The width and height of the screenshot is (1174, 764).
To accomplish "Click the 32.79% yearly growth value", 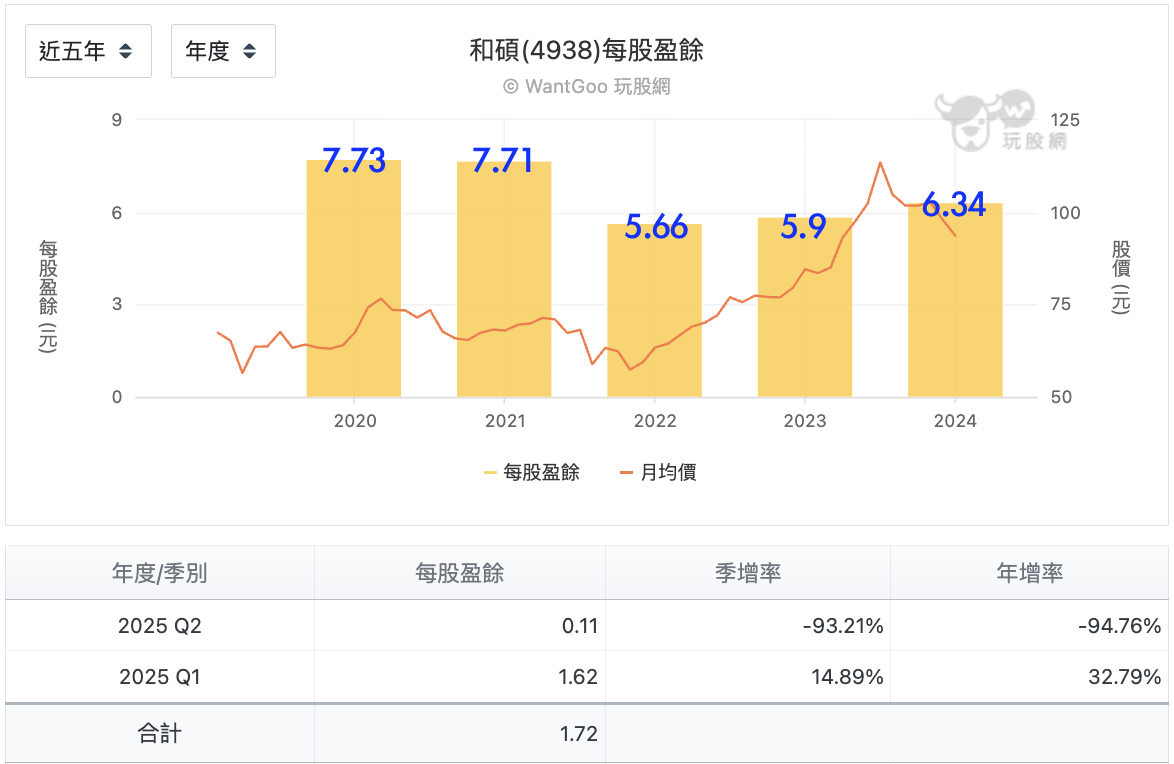I will tap(1125, 677).
